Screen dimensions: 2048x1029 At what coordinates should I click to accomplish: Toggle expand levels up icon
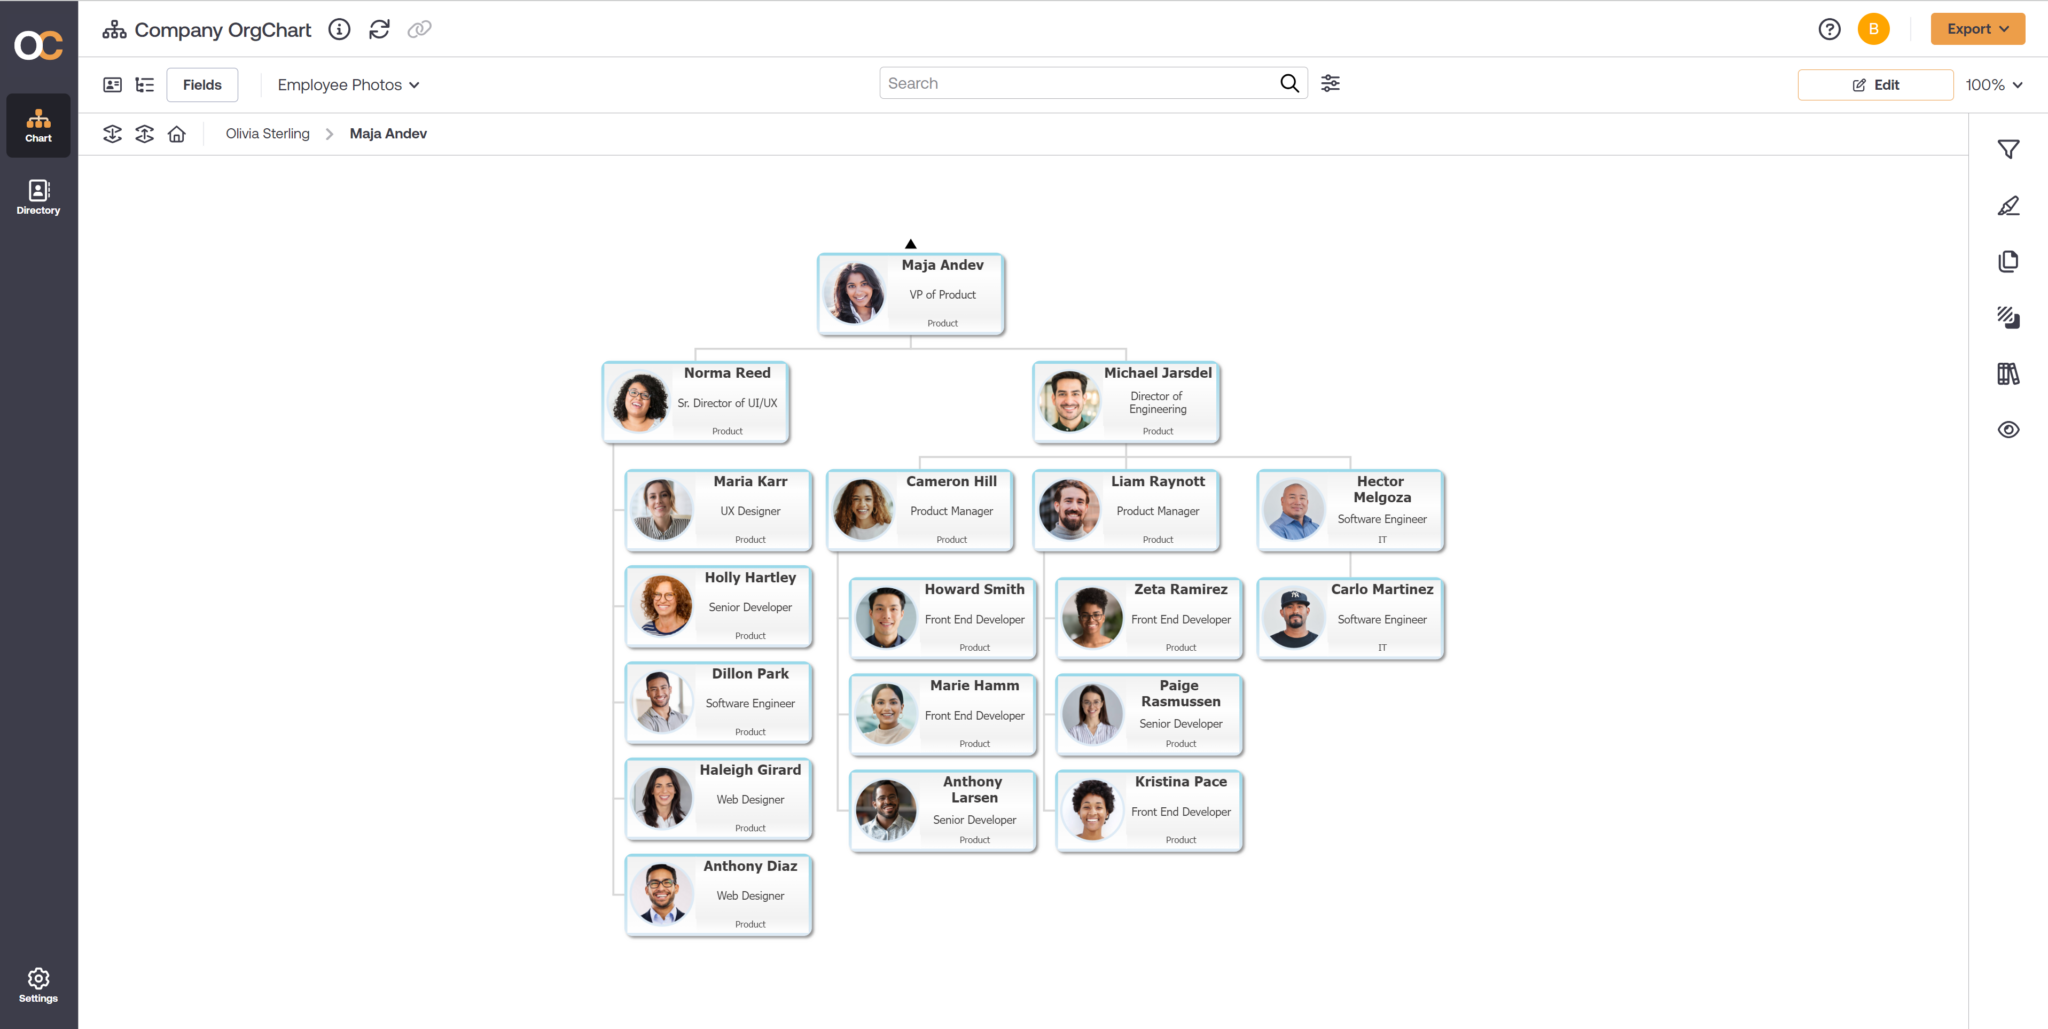coord(144,133)
